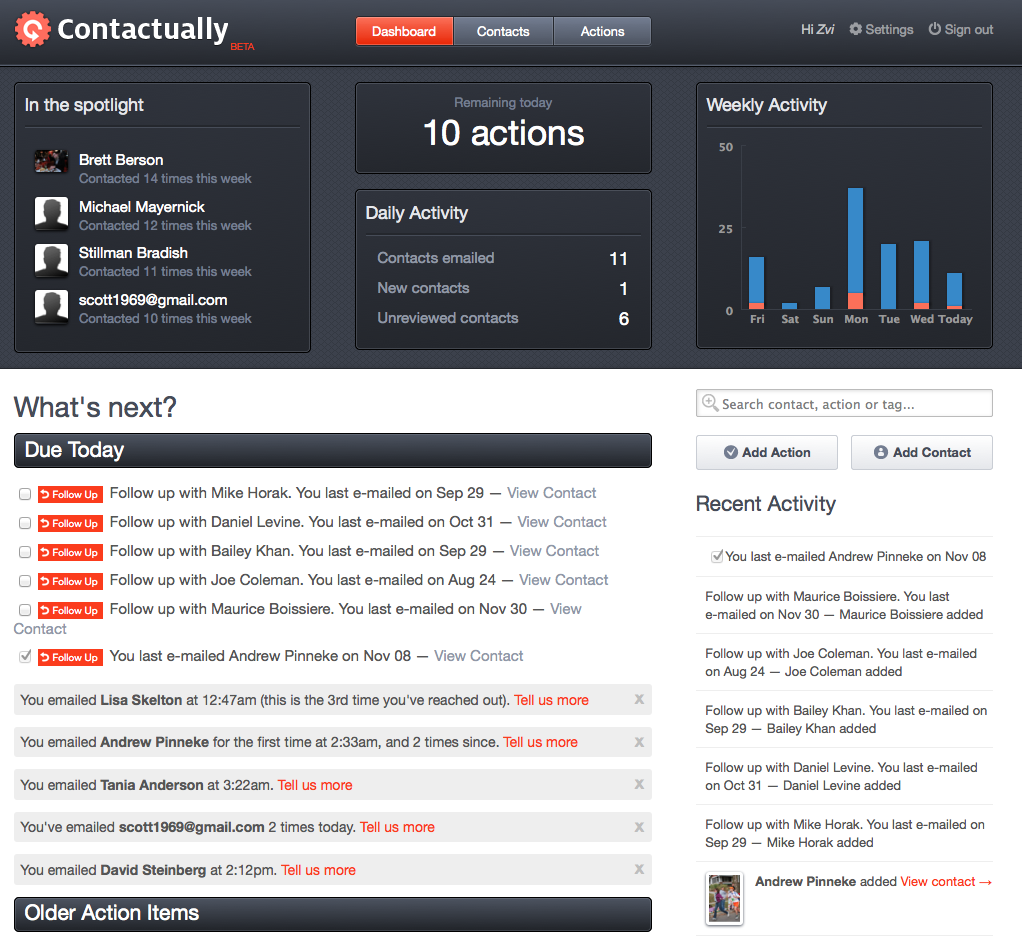The height and width of the screenshot is (938, 1022).
Task: Check the Mike Horak follow-up checkbox
Action: [25, 494]
